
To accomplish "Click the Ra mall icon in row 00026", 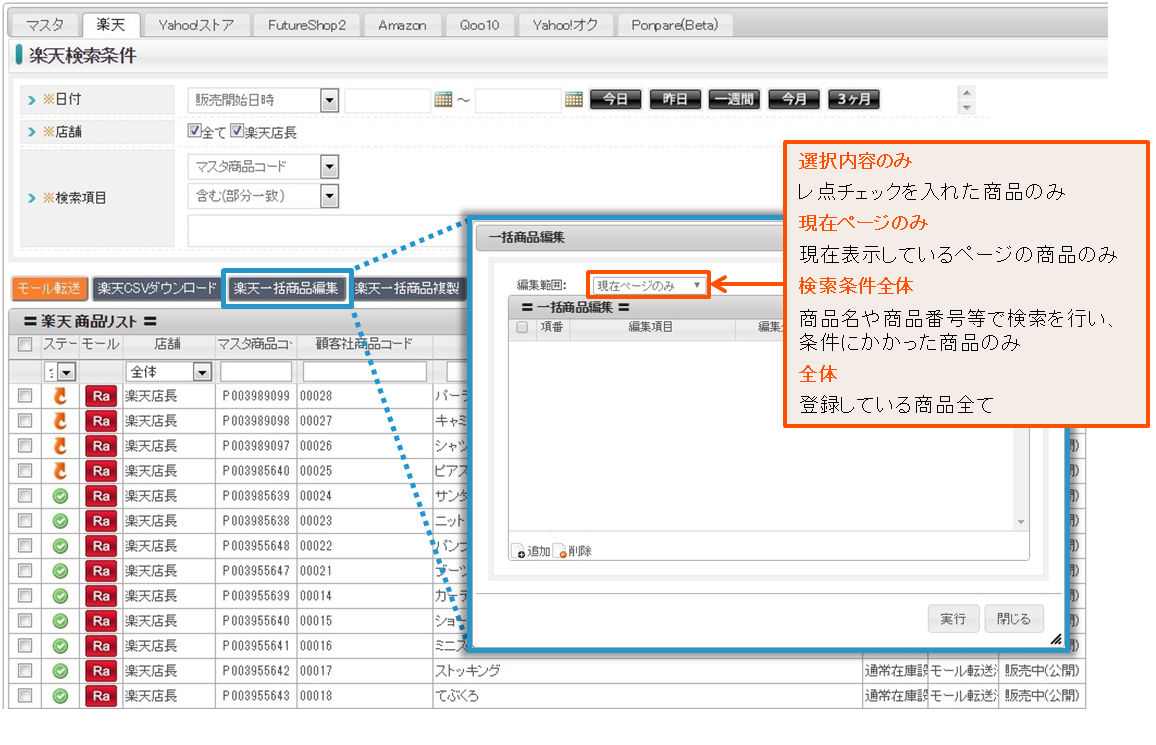I will [101, 447].
